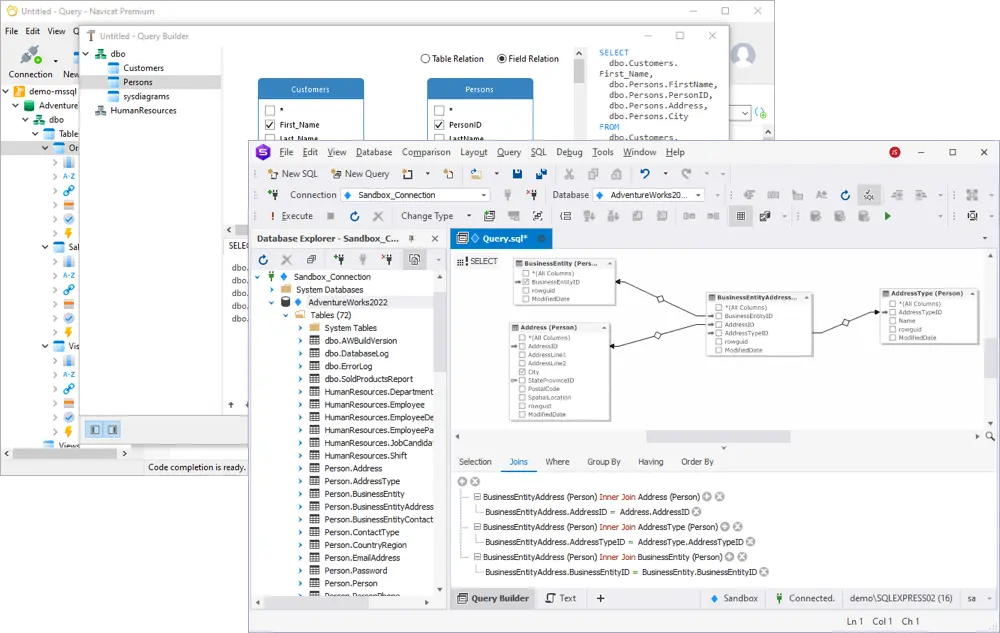Click the Execute button
Image resolution: width=1000 pixels, height=633 pixels.
291,216
